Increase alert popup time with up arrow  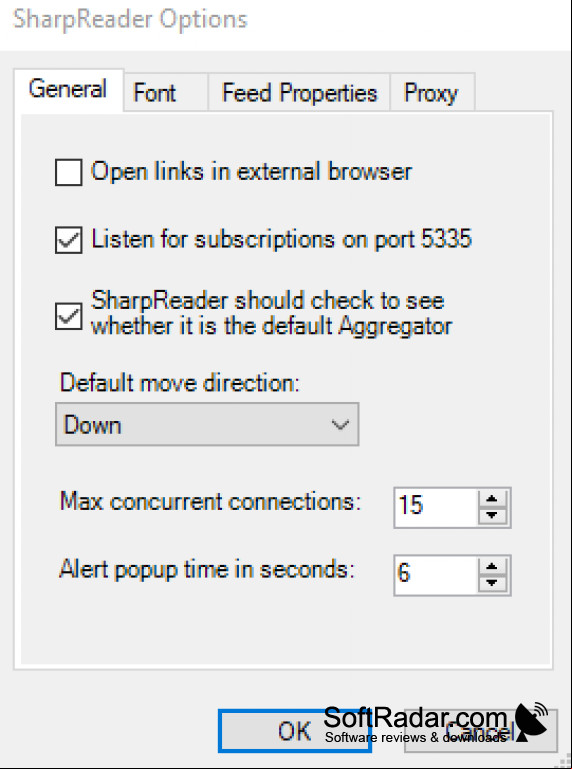pyautogui.click(x=492, y=567)
